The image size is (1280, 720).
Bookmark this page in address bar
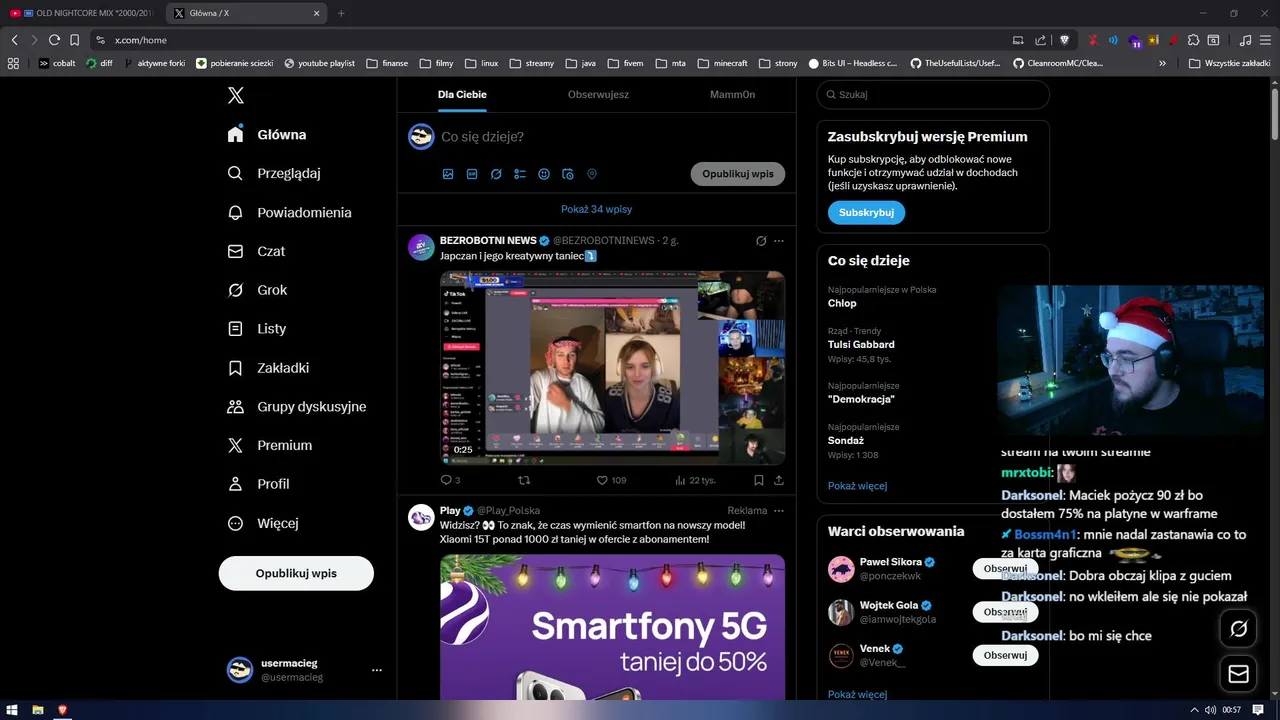tap(74, 40)
